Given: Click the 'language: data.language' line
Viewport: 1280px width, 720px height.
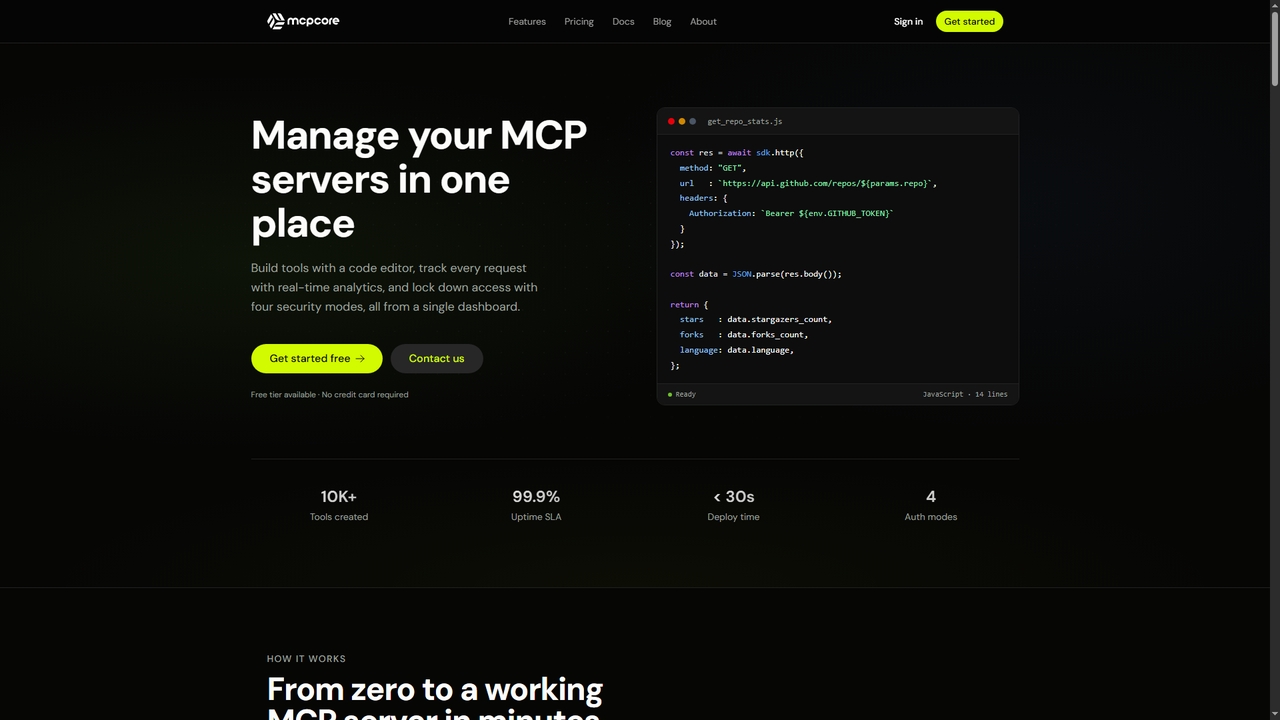Looking at the screenshot, I should pos(737,350).
